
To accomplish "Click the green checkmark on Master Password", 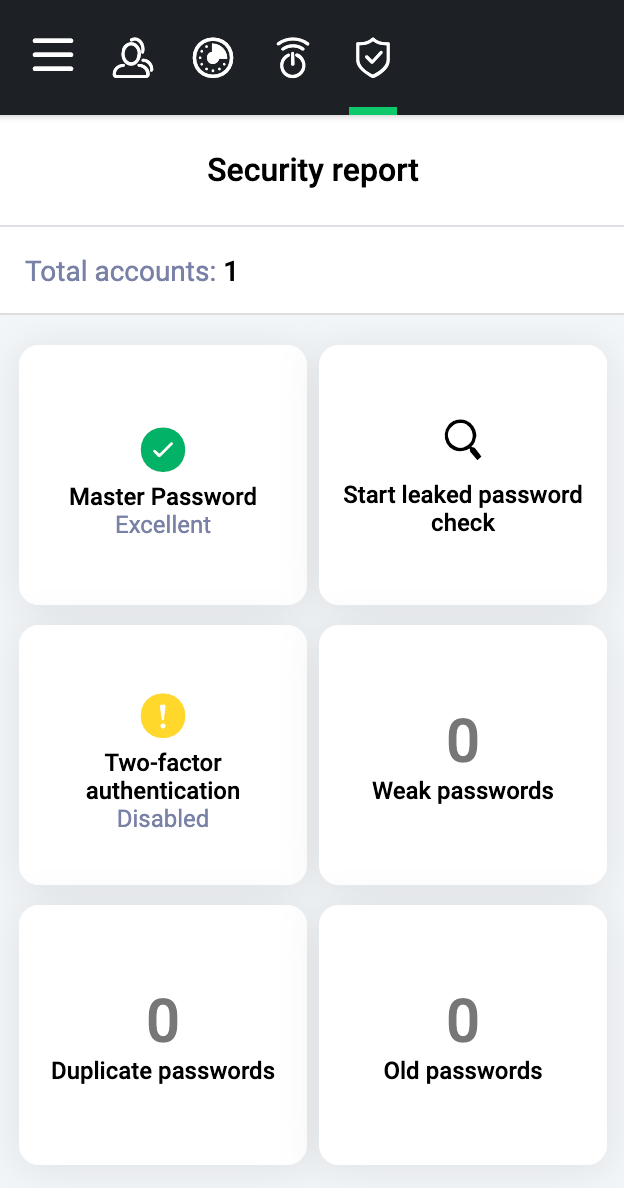I will [163, 450].
